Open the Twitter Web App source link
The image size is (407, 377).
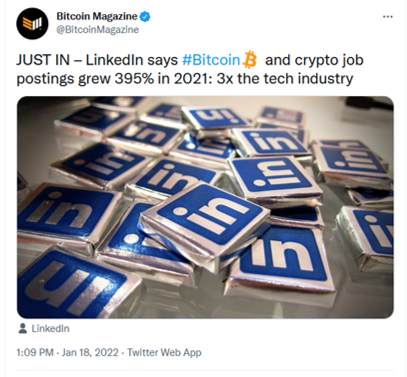pos(164,352)
